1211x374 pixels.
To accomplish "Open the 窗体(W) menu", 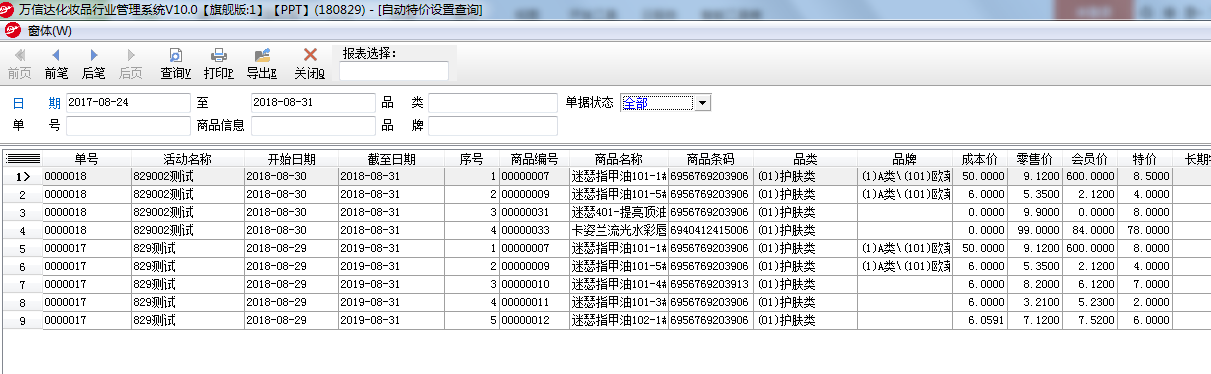I will tap(50, 30).
